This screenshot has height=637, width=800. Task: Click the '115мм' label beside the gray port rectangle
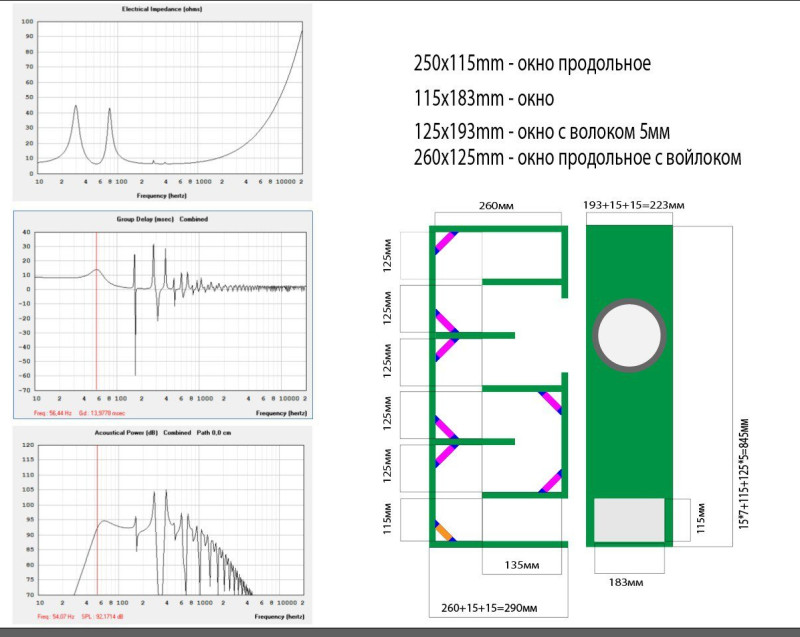coord(701,519)
